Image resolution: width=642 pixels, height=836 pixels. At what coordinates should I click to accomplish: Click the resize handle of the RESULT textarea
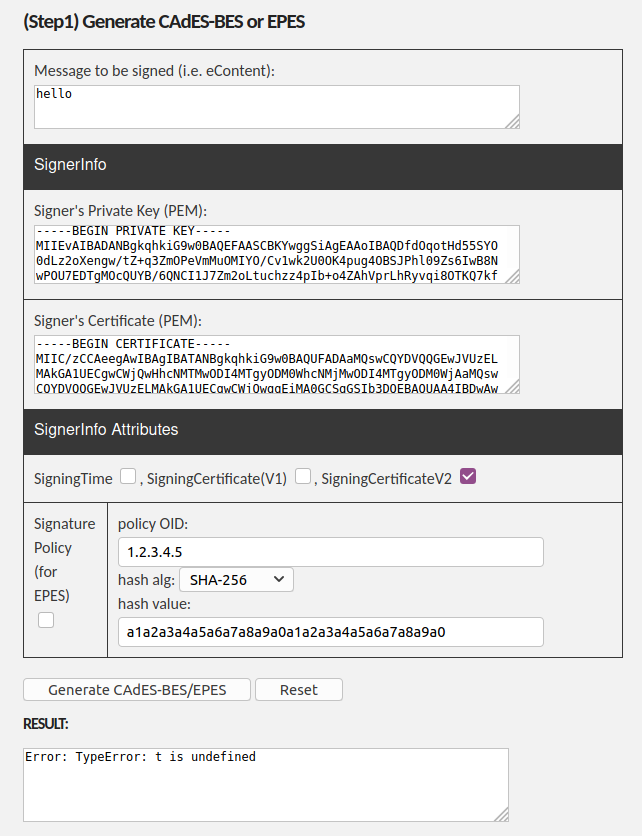[501, 817]
